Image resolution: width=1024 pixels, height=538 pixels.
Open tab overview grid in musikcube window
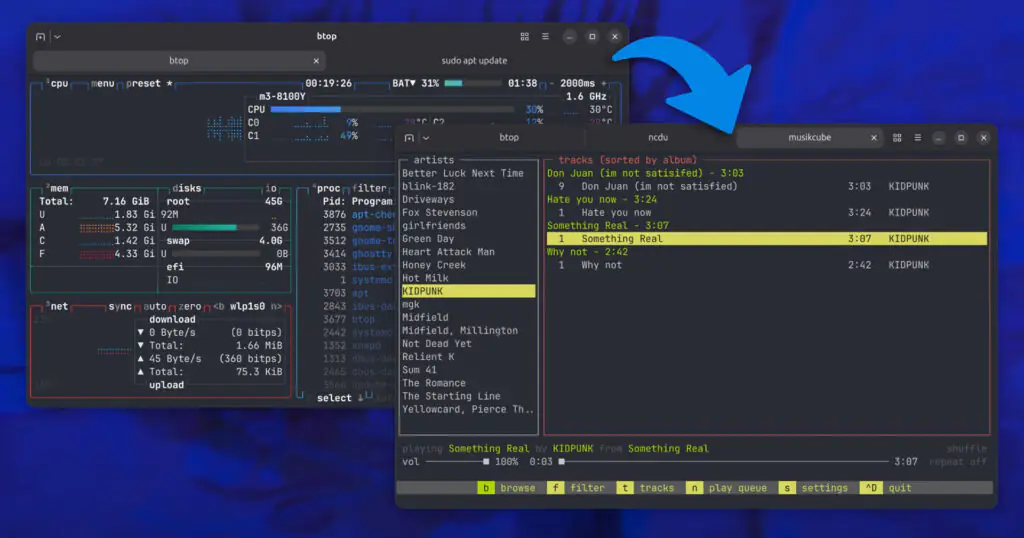897,137
